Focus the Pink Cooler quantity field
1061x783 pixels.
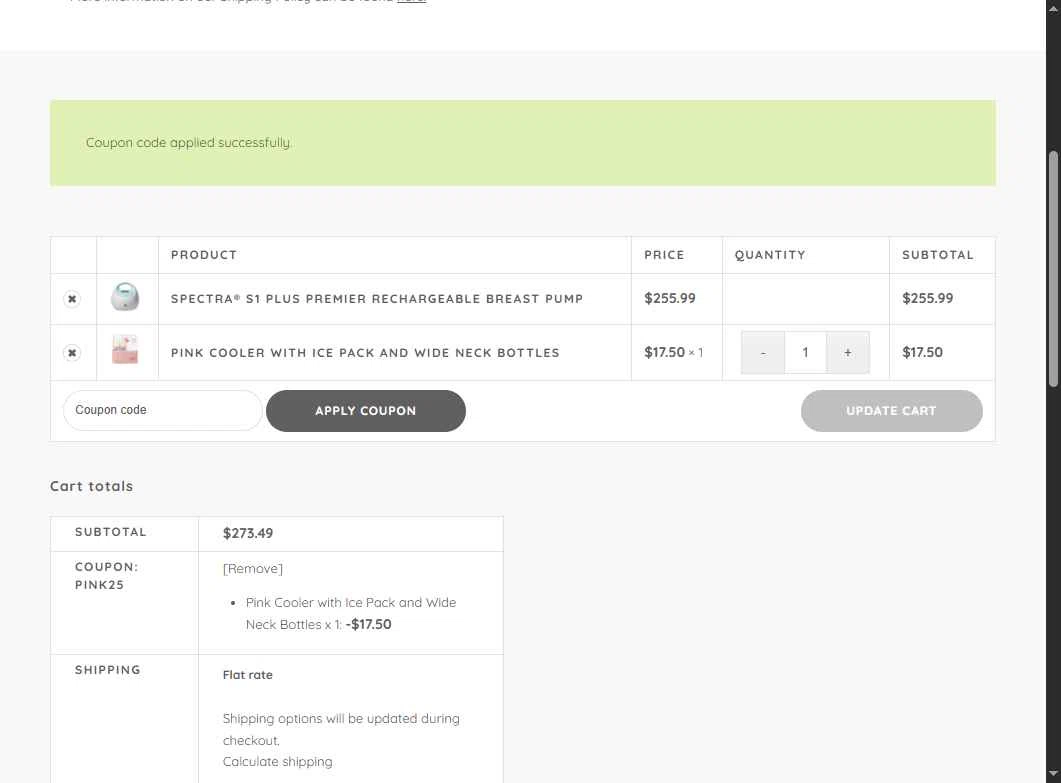[x=805, y=353]
